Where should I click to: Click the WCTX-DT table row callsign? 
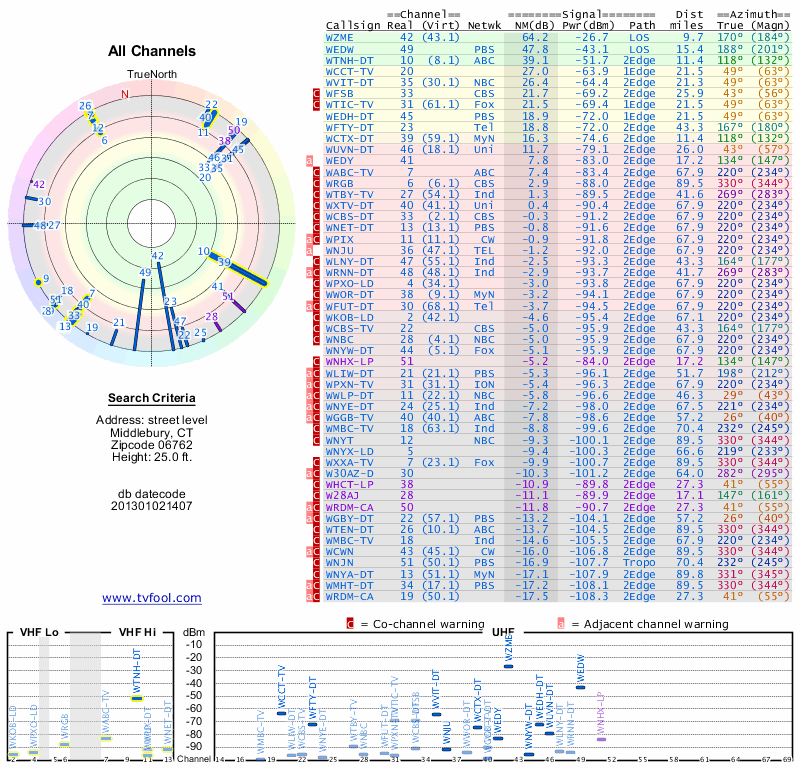click(x=349, y=138)
